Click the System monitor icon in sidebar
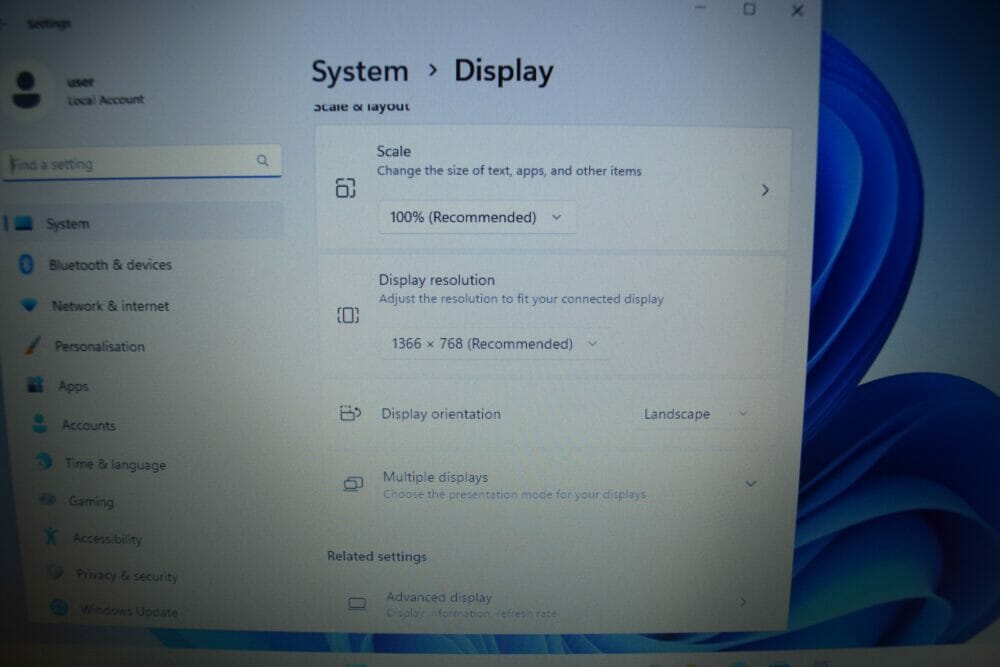This screenshot has height=667, width=1000. (24, 223)
